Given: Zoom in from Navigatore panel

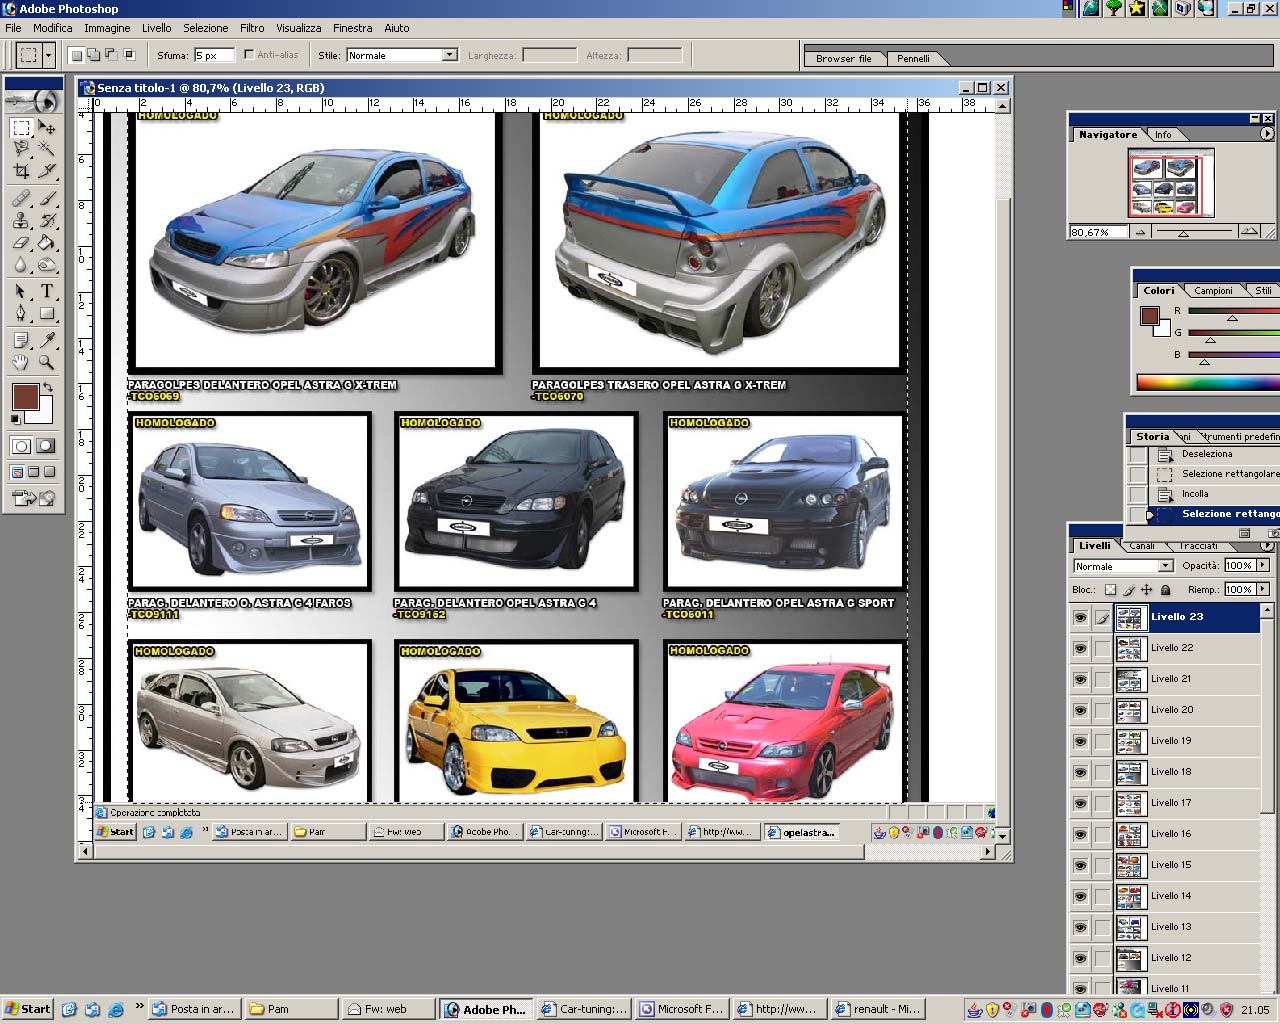Looking at the screenshot, I should click(x=1249, y=232).
